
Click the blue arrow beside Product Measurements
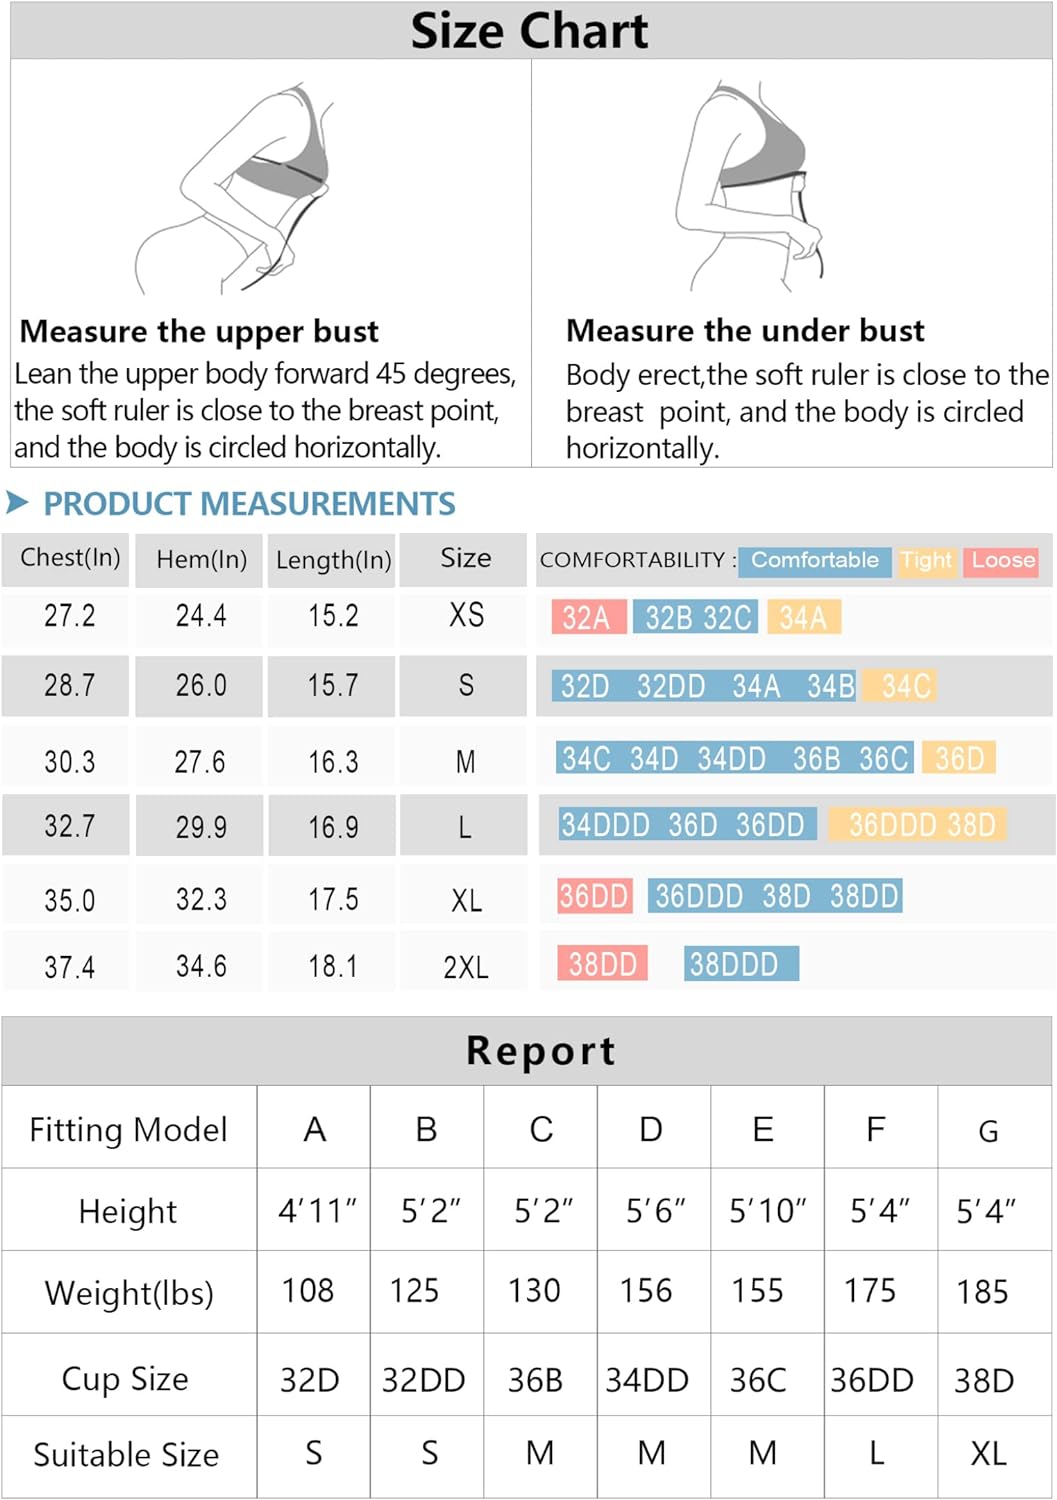click(x=17, y=502)
